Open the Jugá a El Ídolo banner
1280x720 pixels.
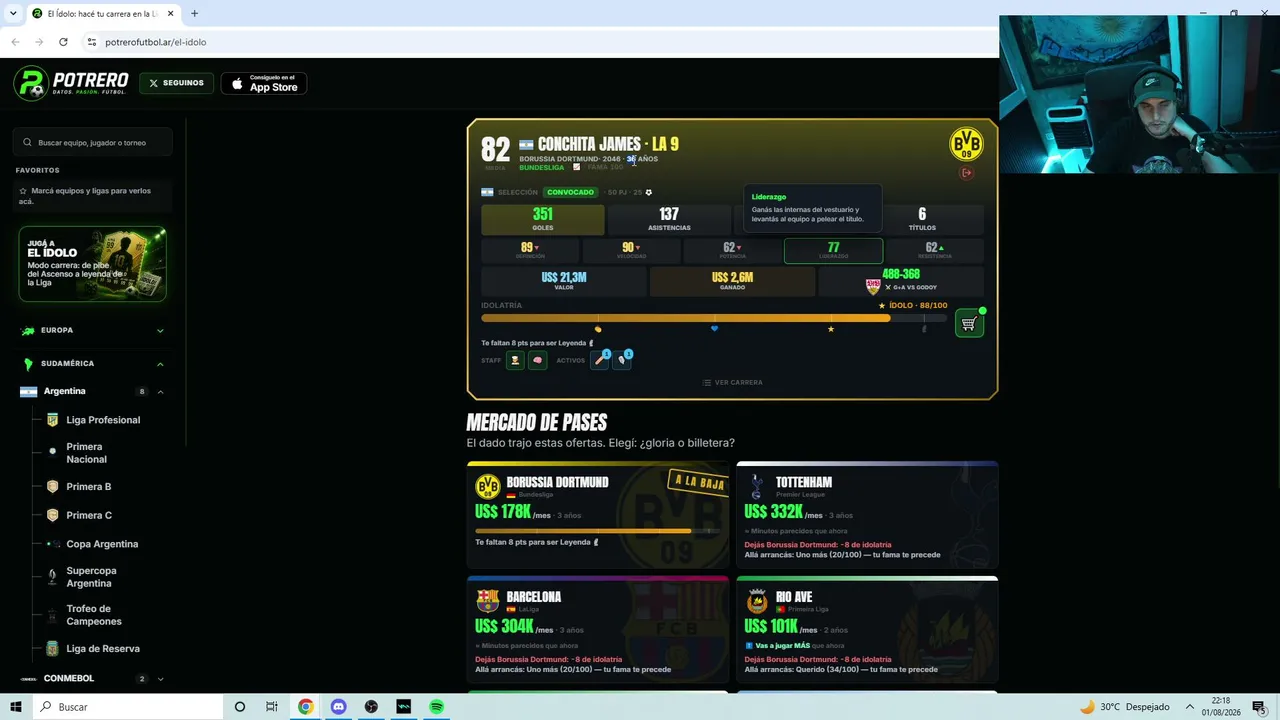click(92, 264)
